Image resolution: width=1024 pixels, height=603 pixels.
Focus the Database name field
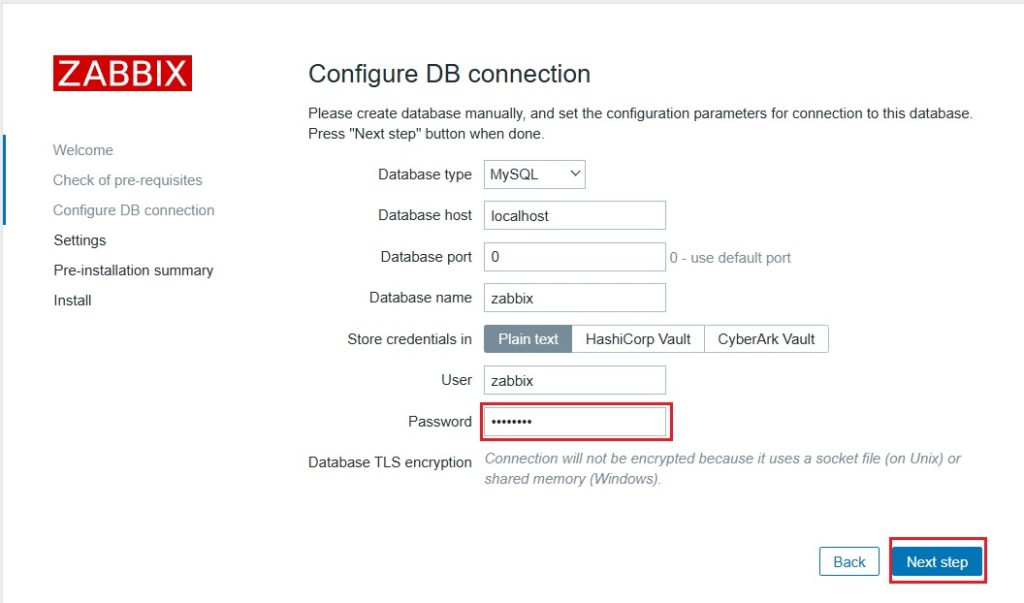tap(575, 298)
